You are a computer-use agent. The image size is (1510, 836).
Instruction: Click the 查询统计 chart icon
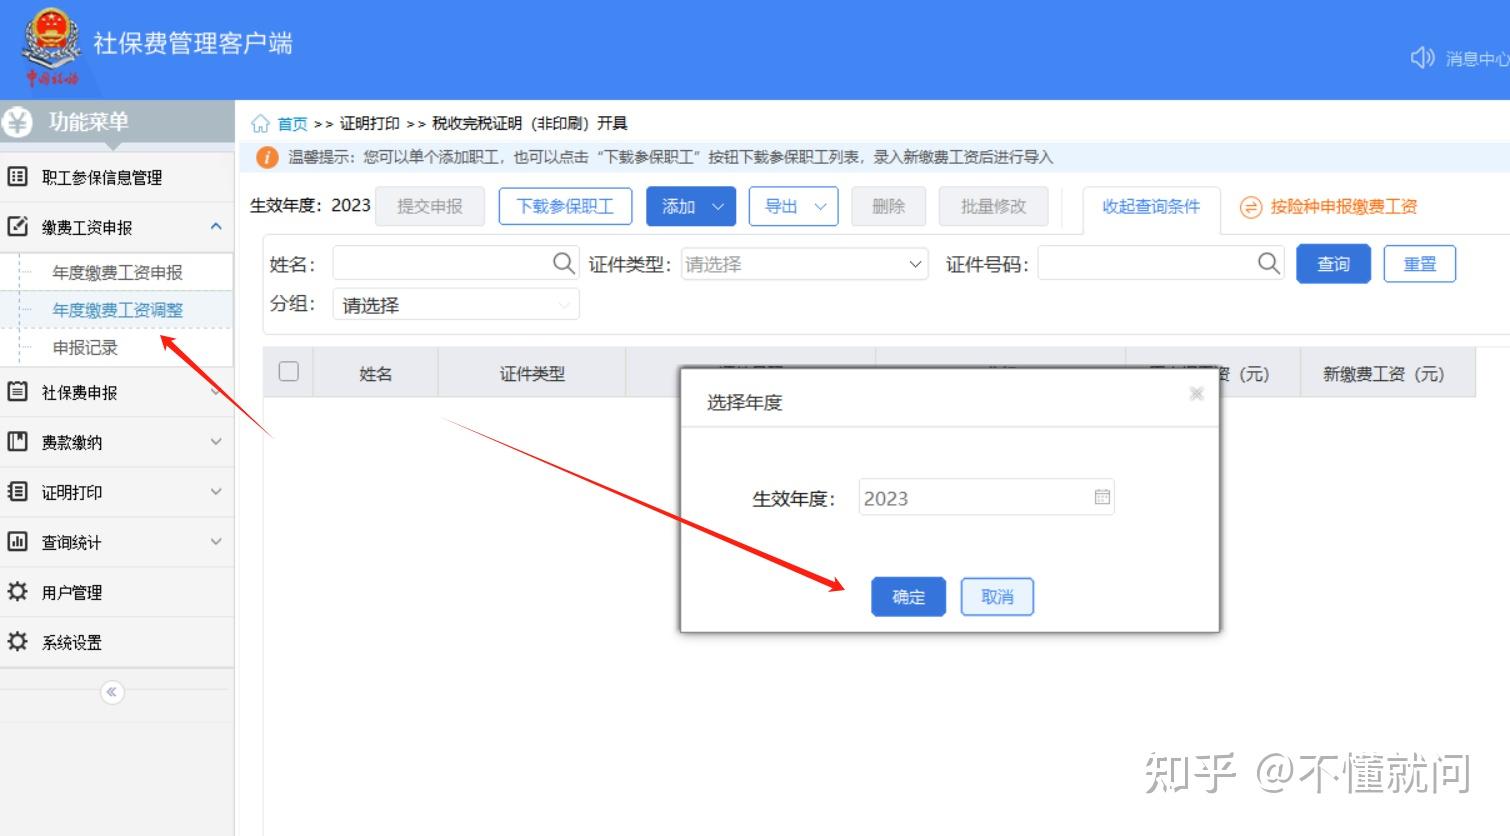click(x=17, y=542)
